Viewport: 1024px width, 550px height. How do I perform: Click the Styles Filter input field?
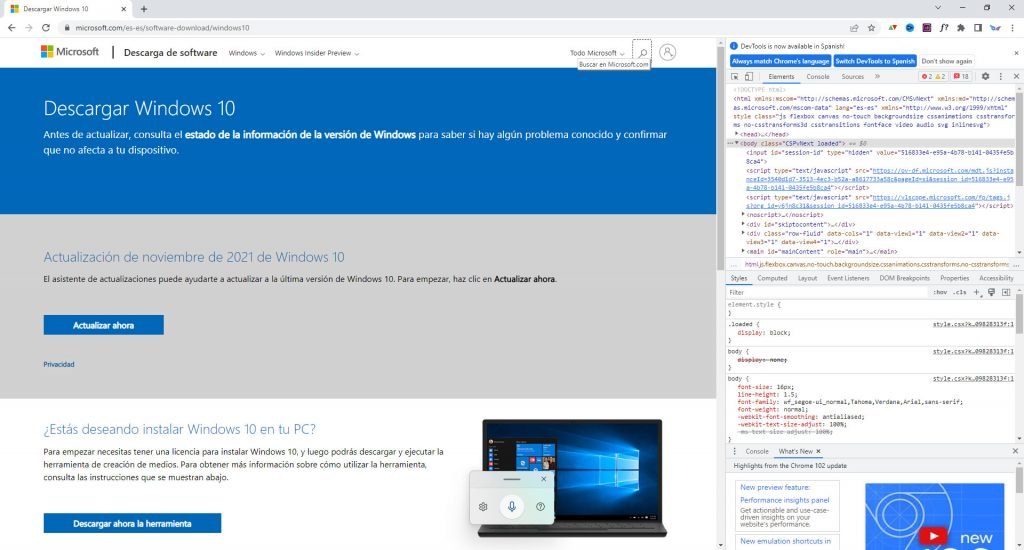point(827,293)
